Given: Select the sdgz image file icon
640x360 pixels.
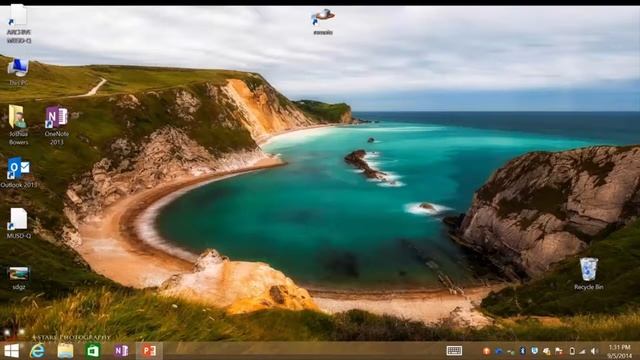Looking at the screenshot, I should click(x=19, y=278).
